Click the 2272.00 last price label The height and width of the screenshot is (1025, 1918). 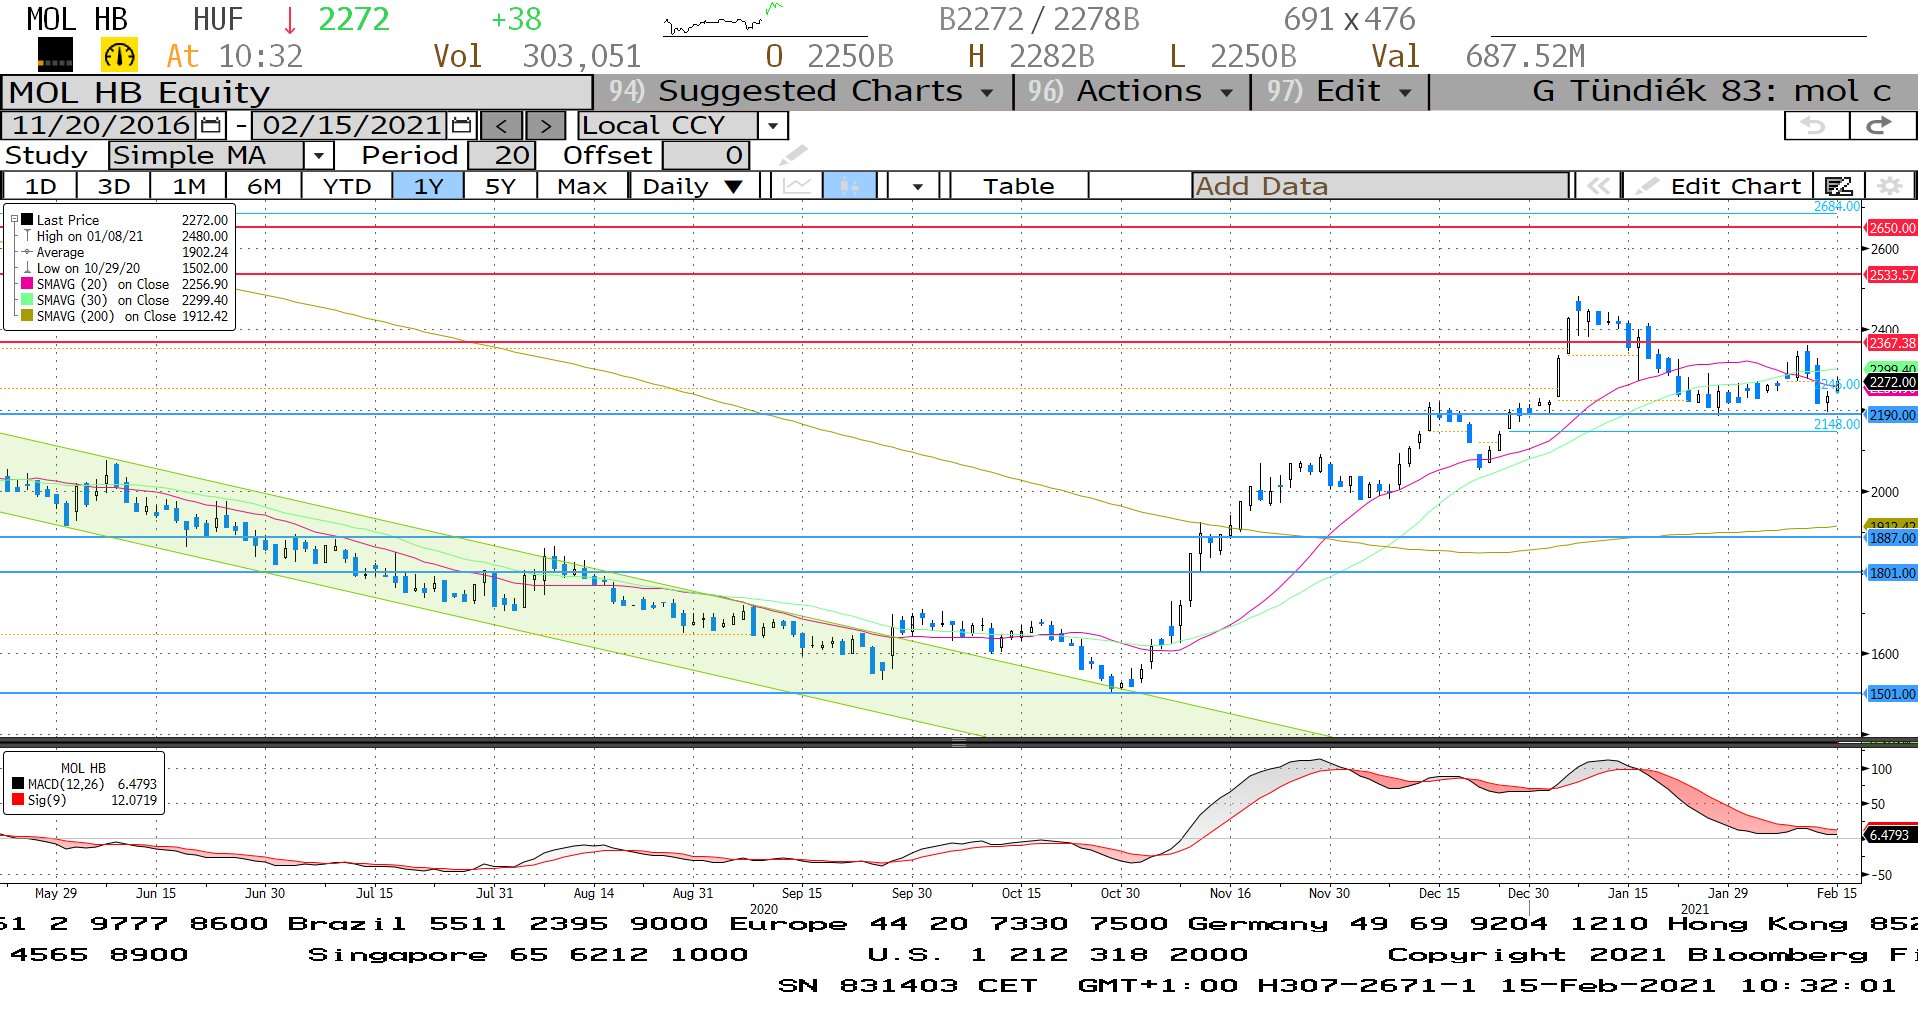click(x=1892, y=382)
